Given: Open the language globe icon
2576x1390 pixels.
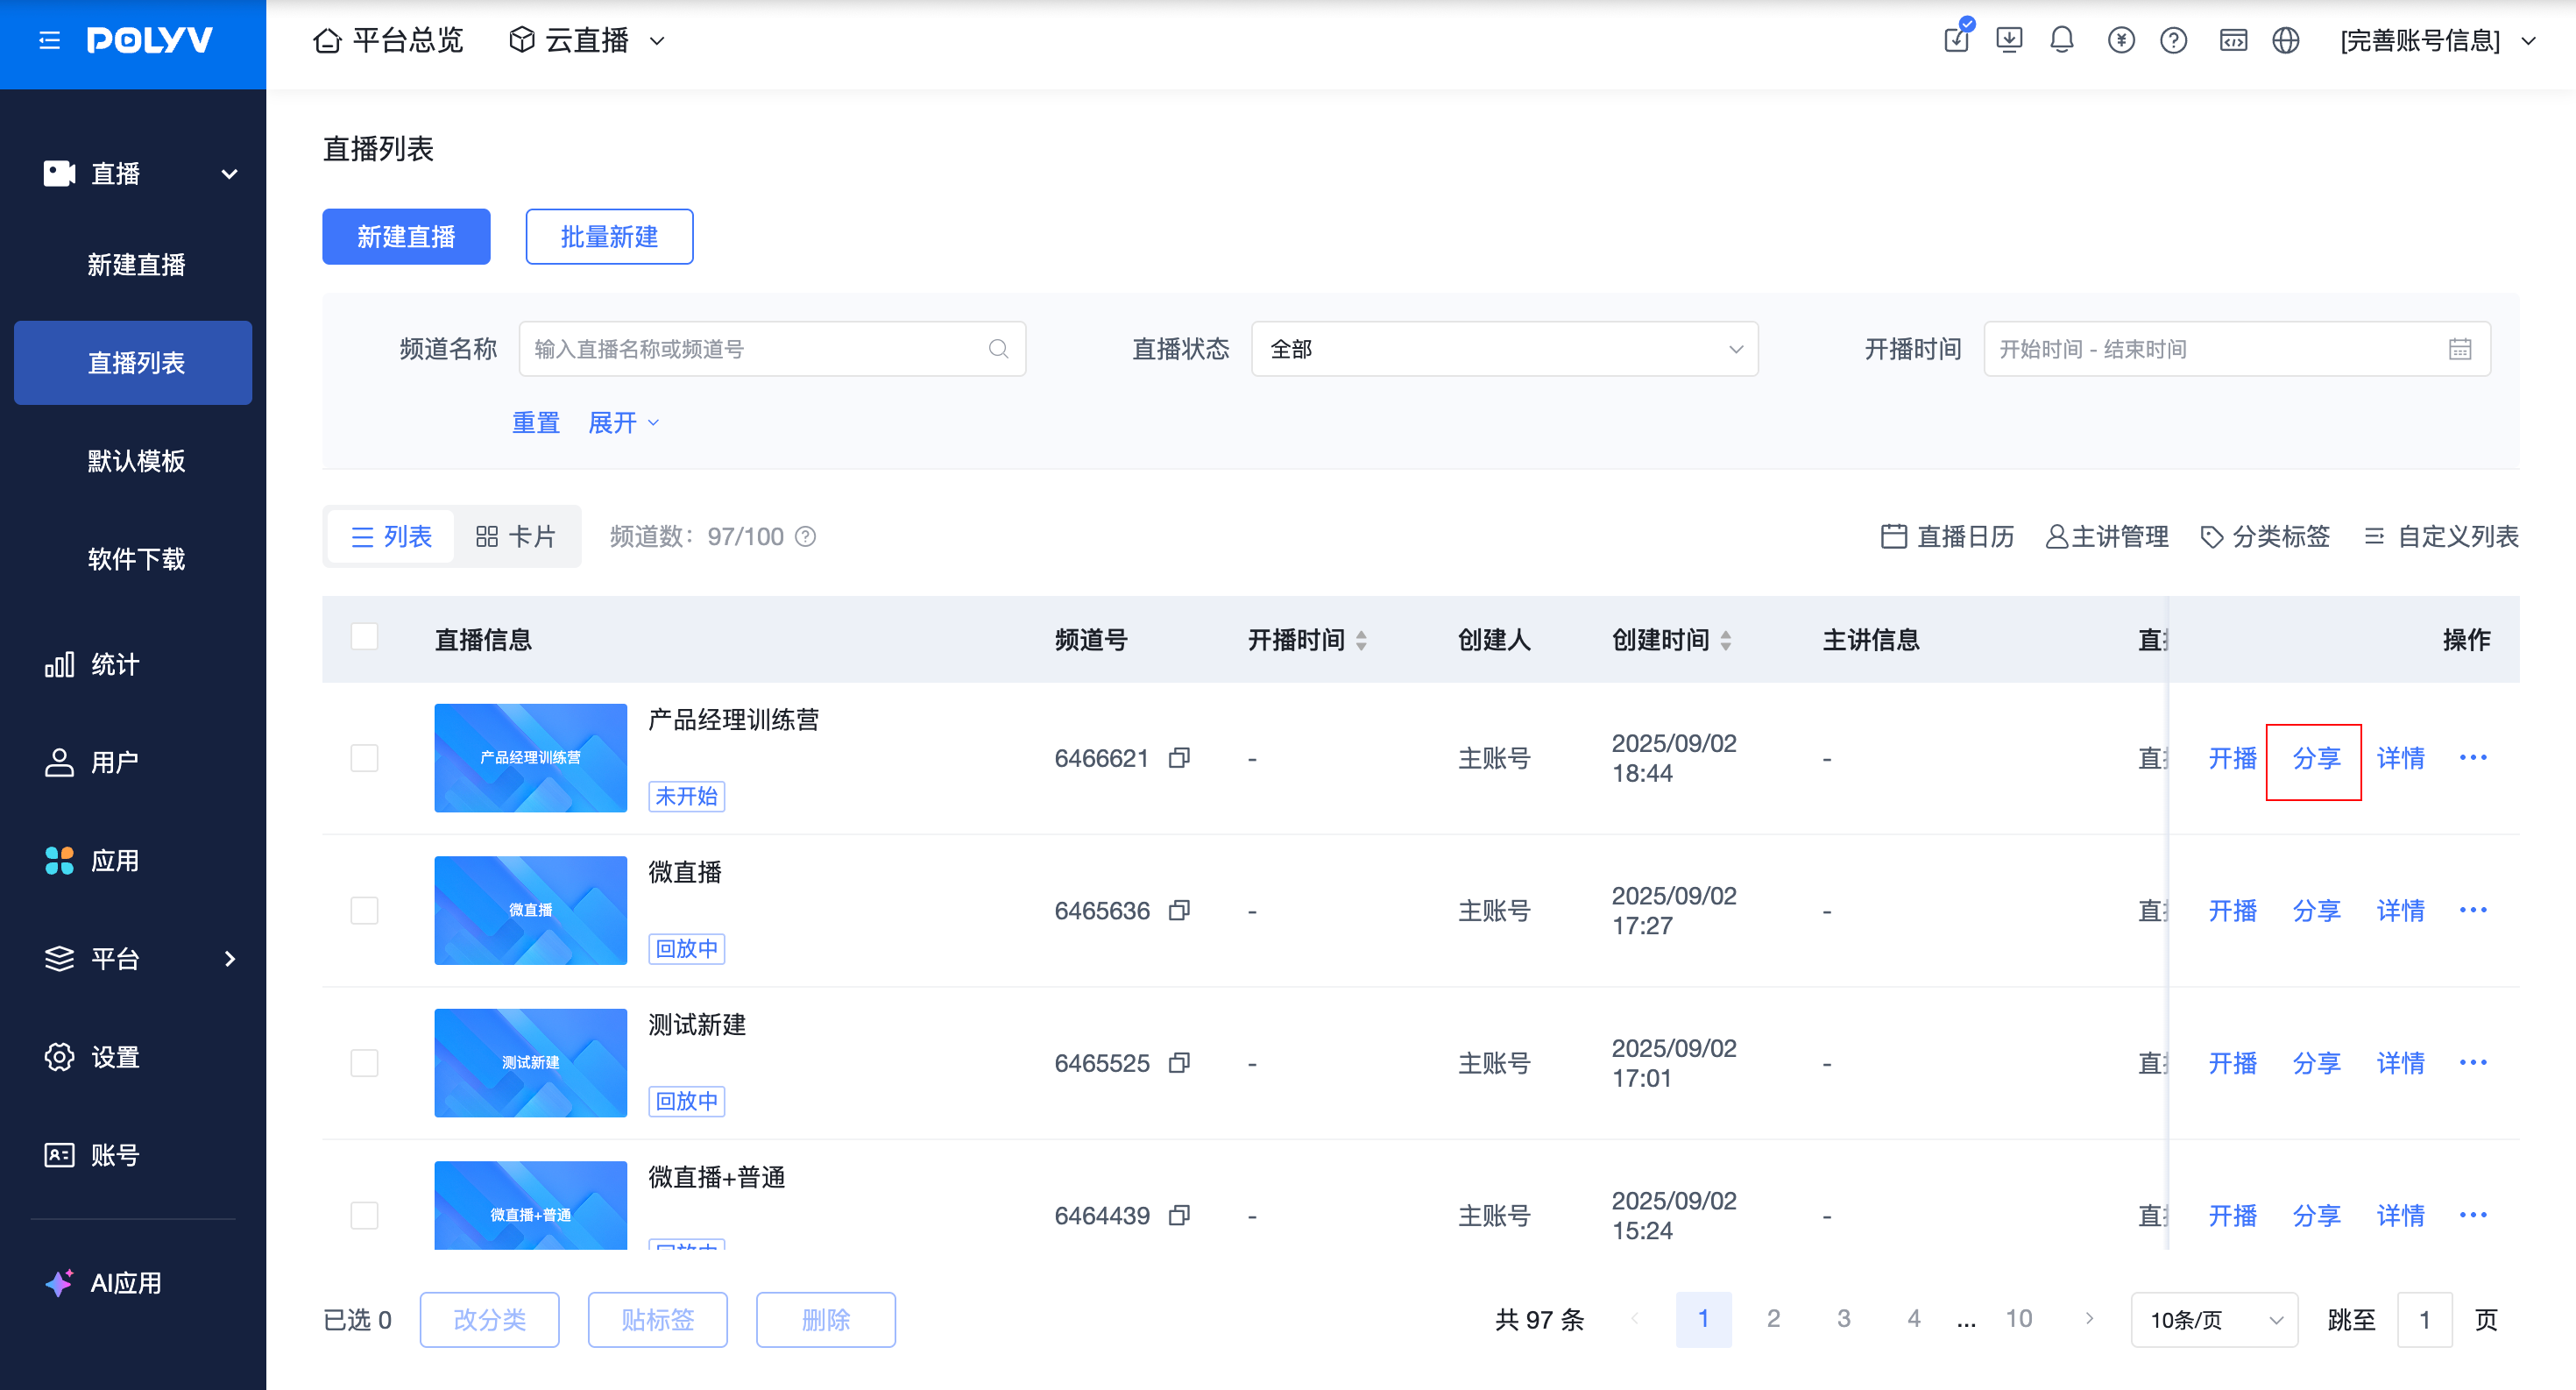Looking at the screenshot, I should coord(2286,40).
